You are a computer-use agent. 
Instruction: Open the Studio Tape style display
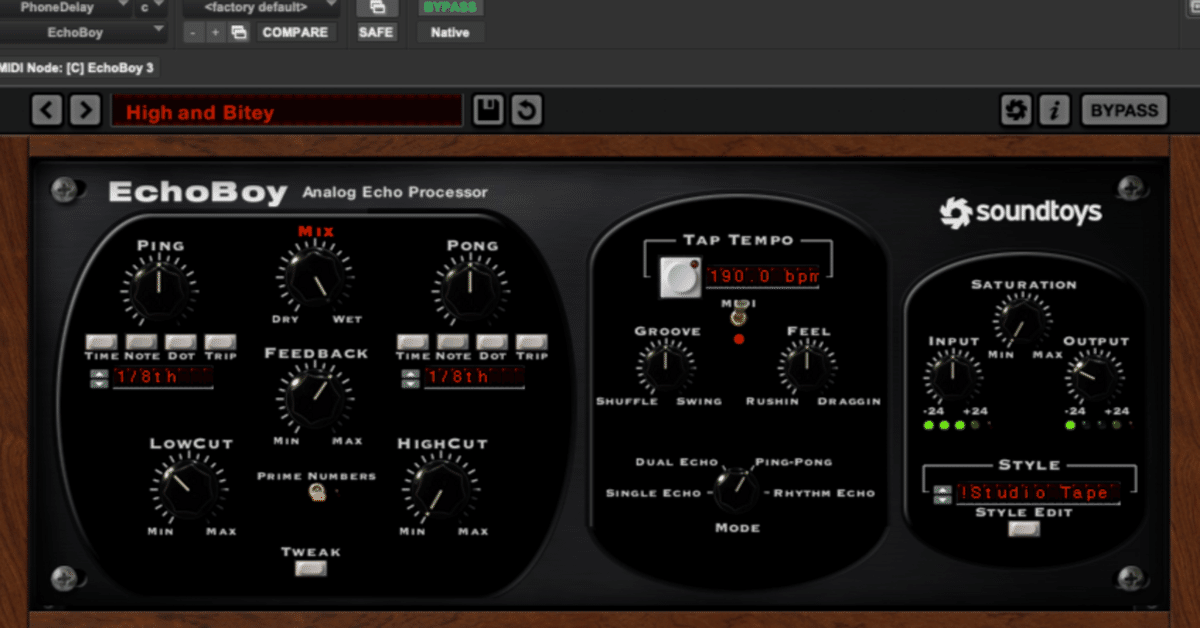1038,493
